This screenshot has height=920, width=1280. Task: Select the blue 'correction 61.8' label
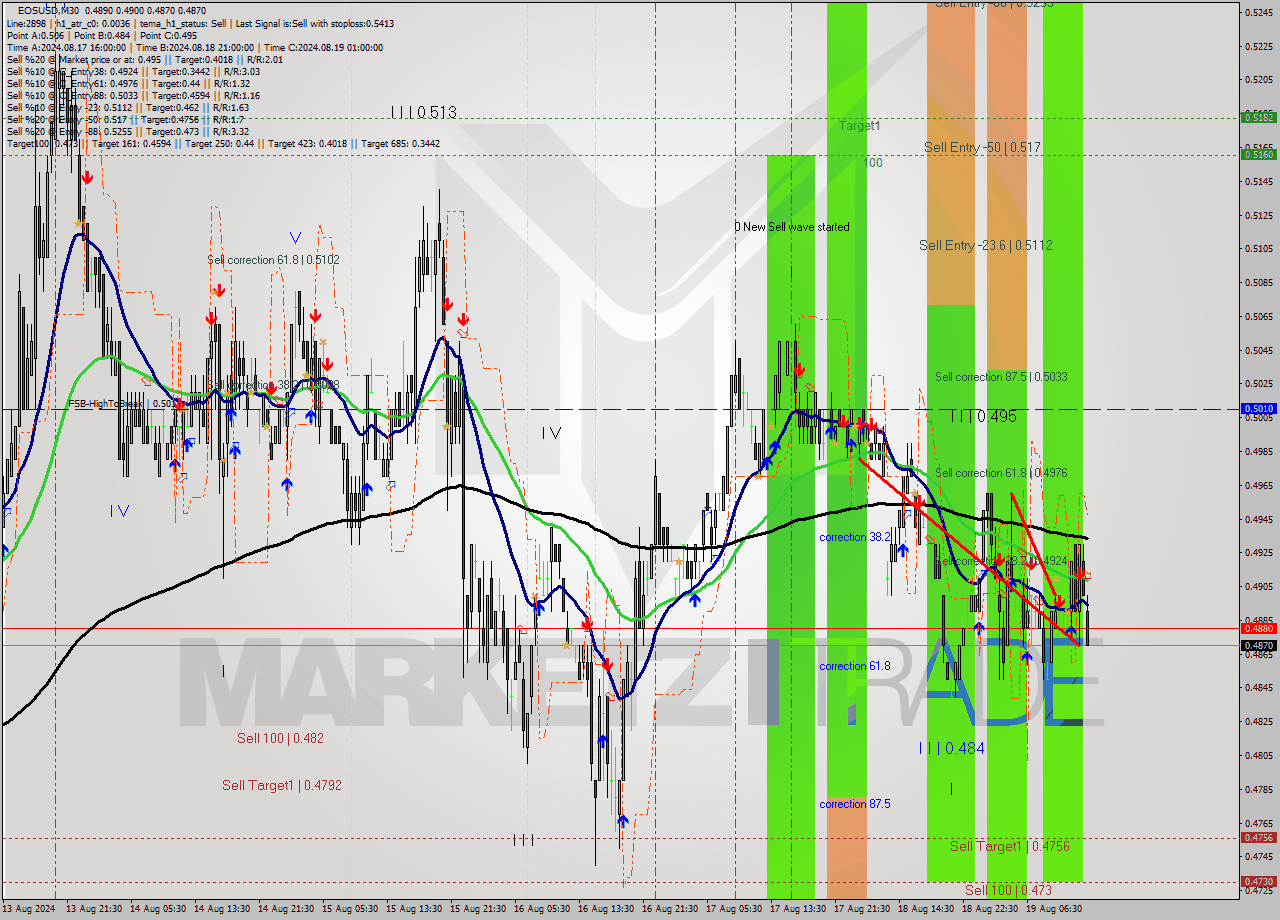tap(854, 666)
